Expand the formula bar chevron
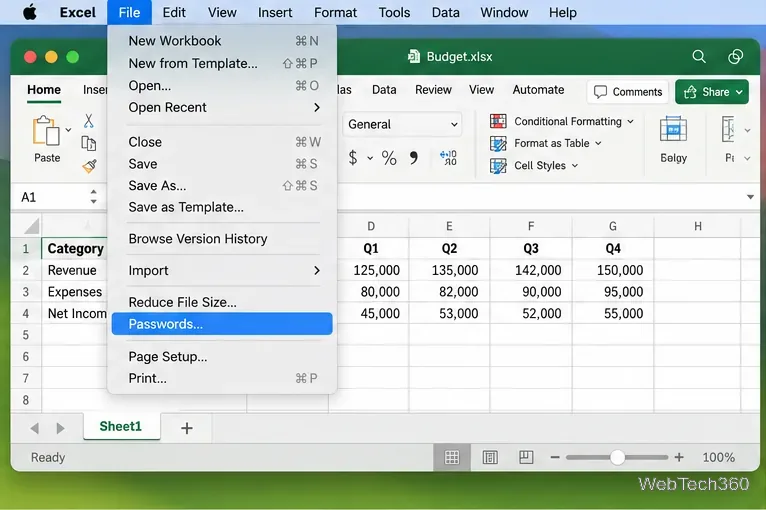Image resolution: width=766 pixels, height=510 pixels. 750,197
